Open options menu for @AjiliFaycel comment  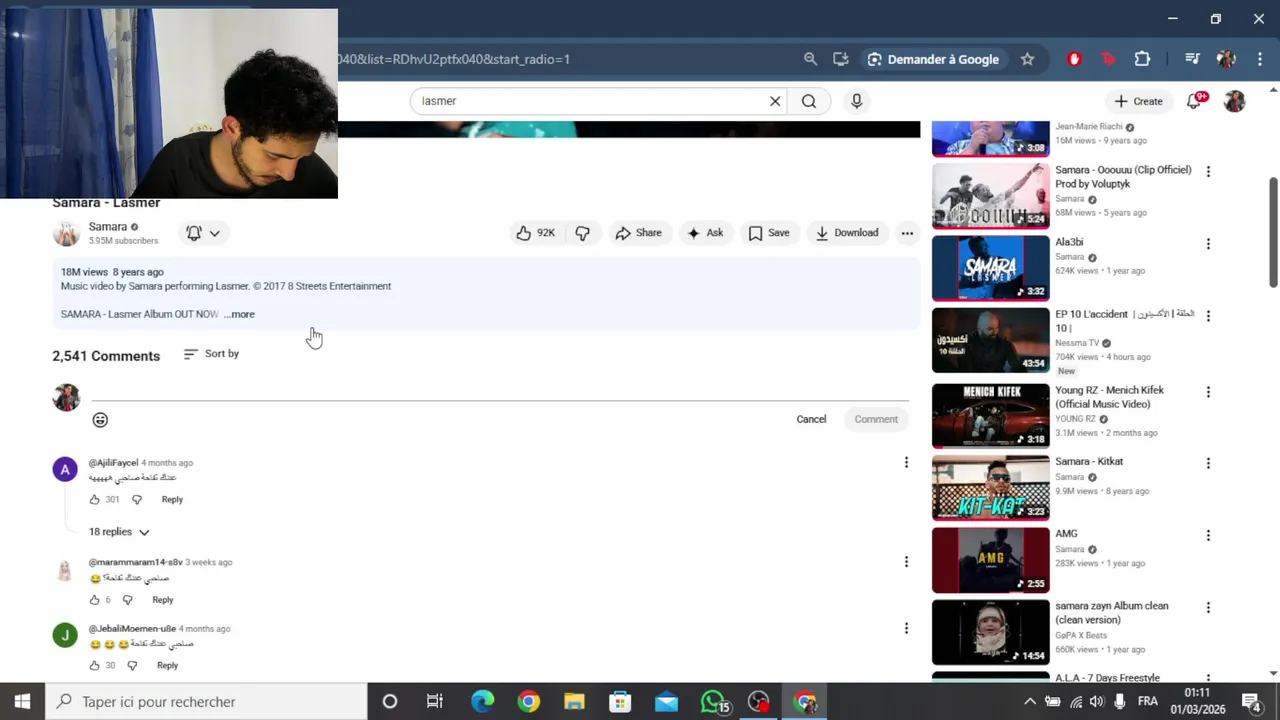906,462
